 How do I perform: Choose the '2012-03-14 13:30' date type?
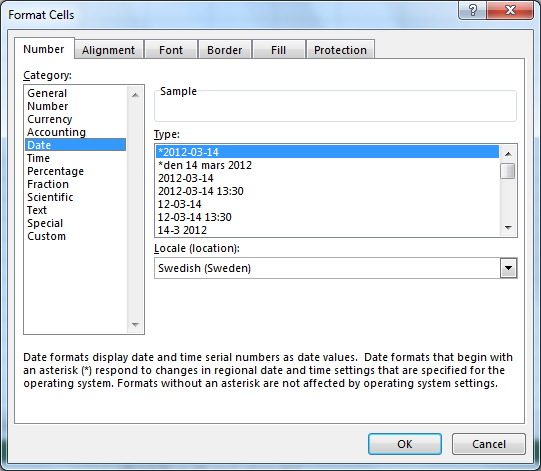(x=200, y=191)
